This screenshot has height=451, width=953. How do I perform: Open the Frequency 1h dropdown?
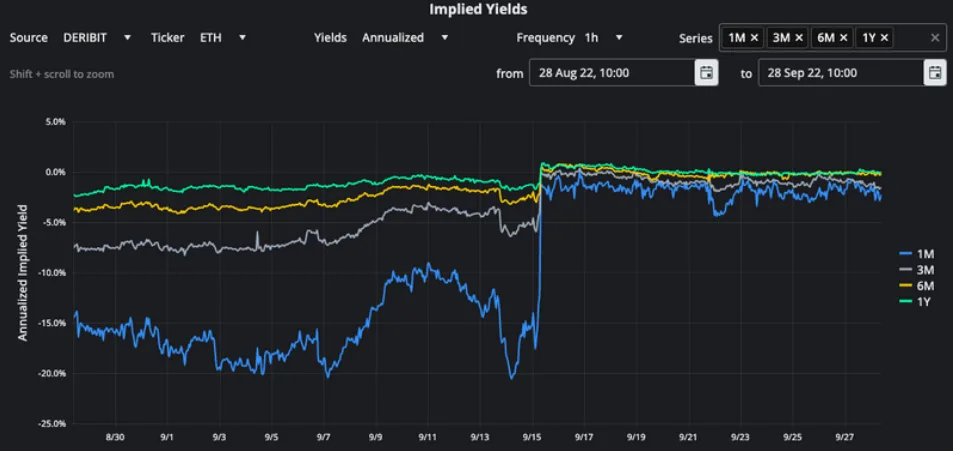tap(604, 38)
